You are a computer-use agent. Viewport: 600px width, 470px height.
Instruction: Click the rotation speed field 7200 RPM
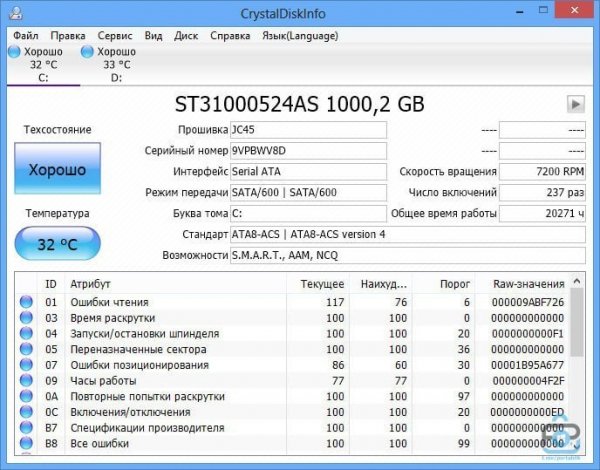coord(542,171)
